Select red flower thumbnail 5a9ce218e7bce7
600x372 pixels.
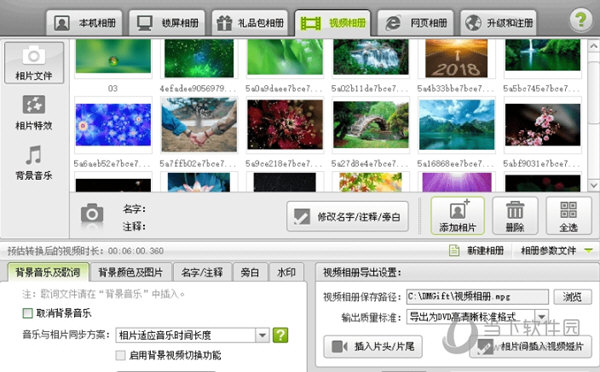(285, 125)
